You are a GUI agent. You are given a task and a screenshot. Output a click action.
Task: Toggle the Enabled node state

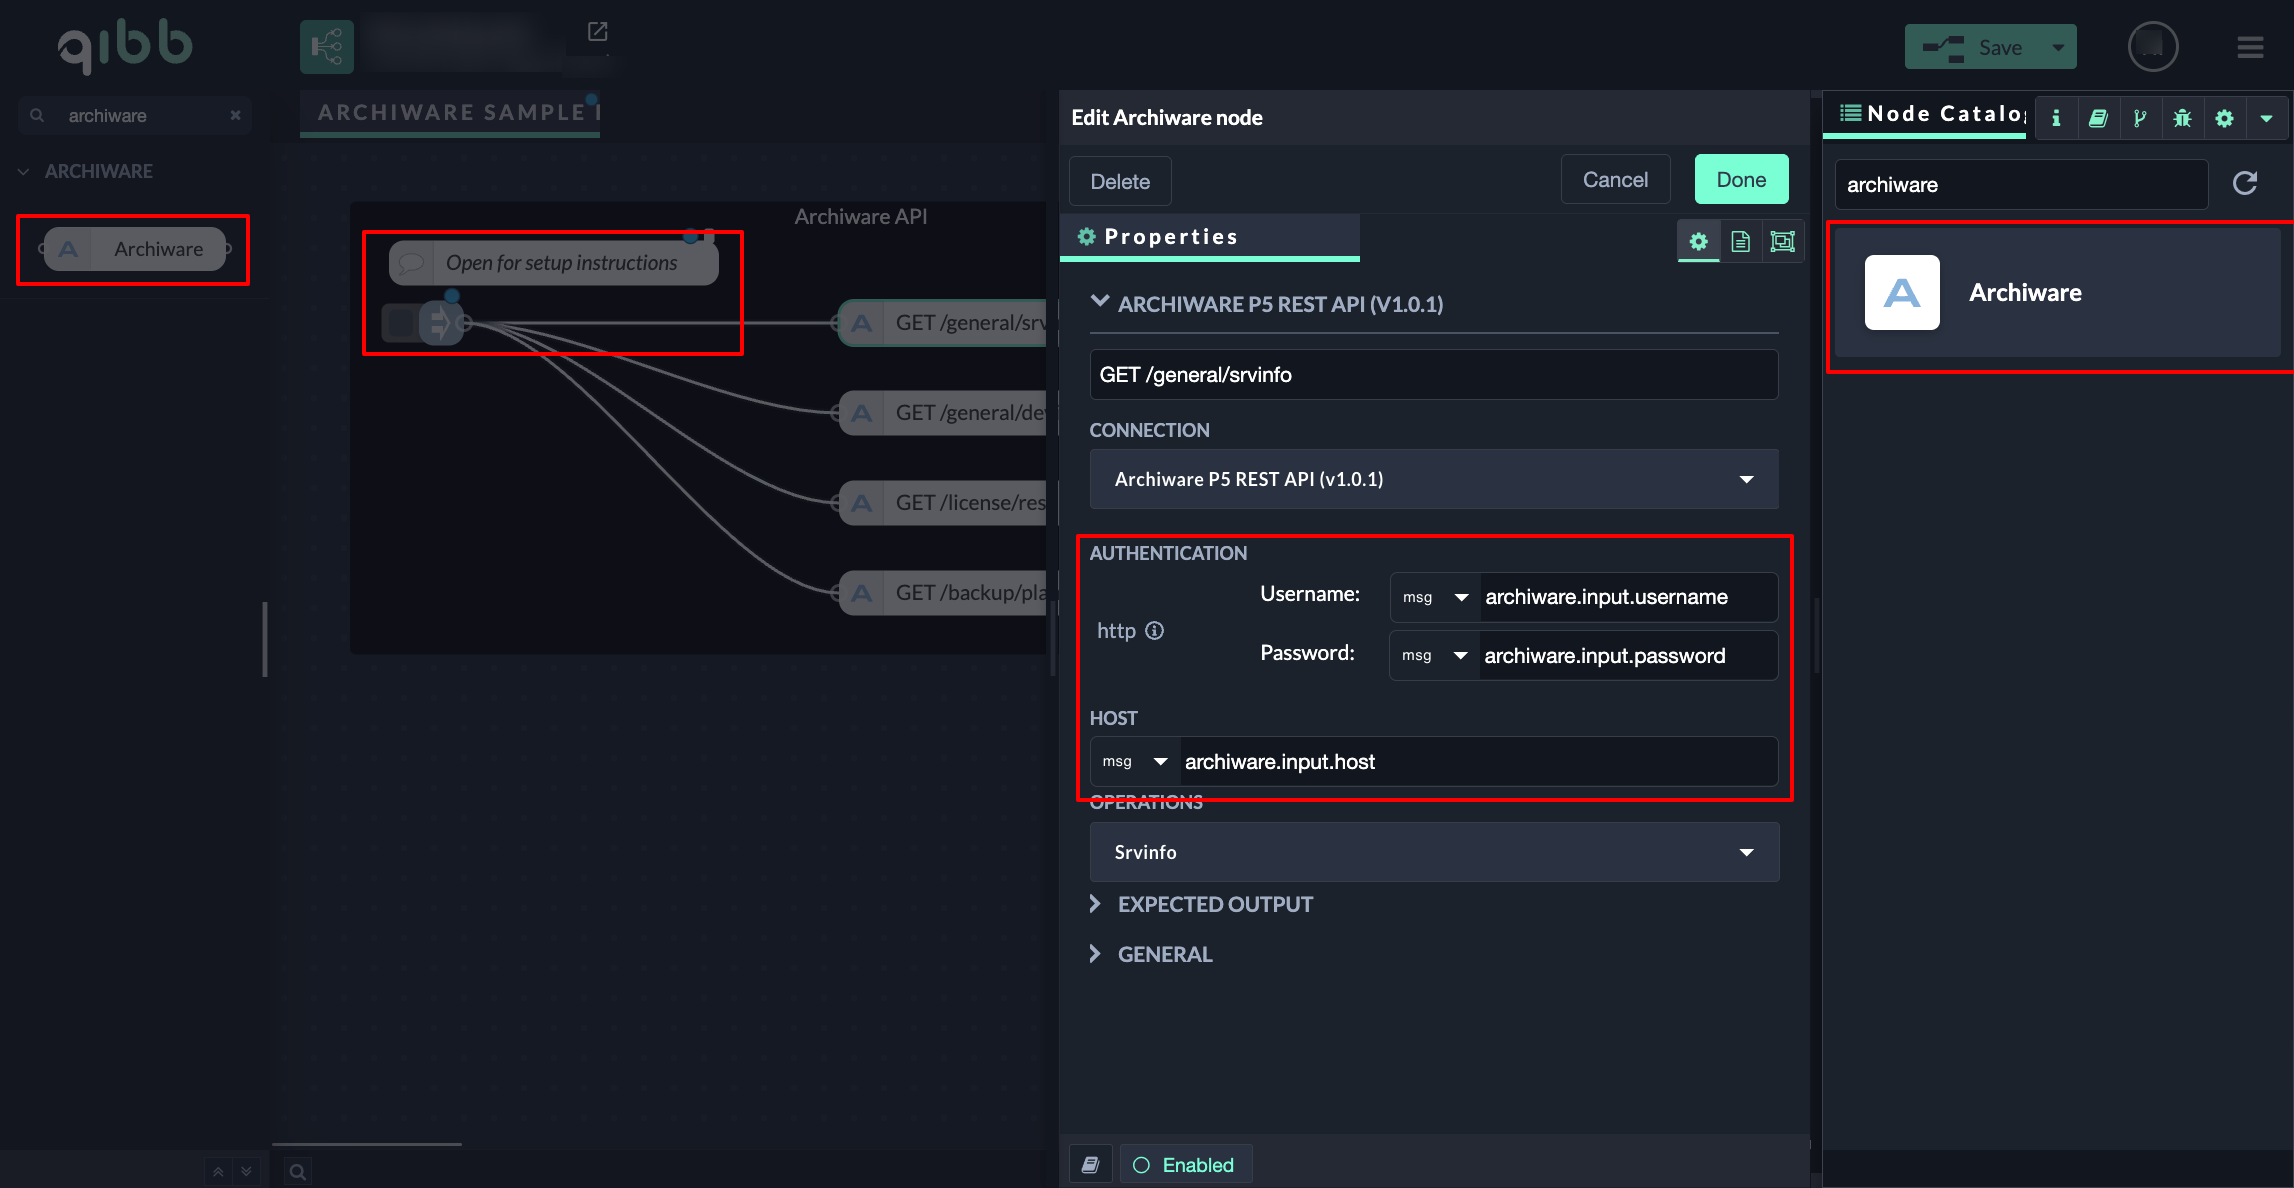tap(1185, 1165)
